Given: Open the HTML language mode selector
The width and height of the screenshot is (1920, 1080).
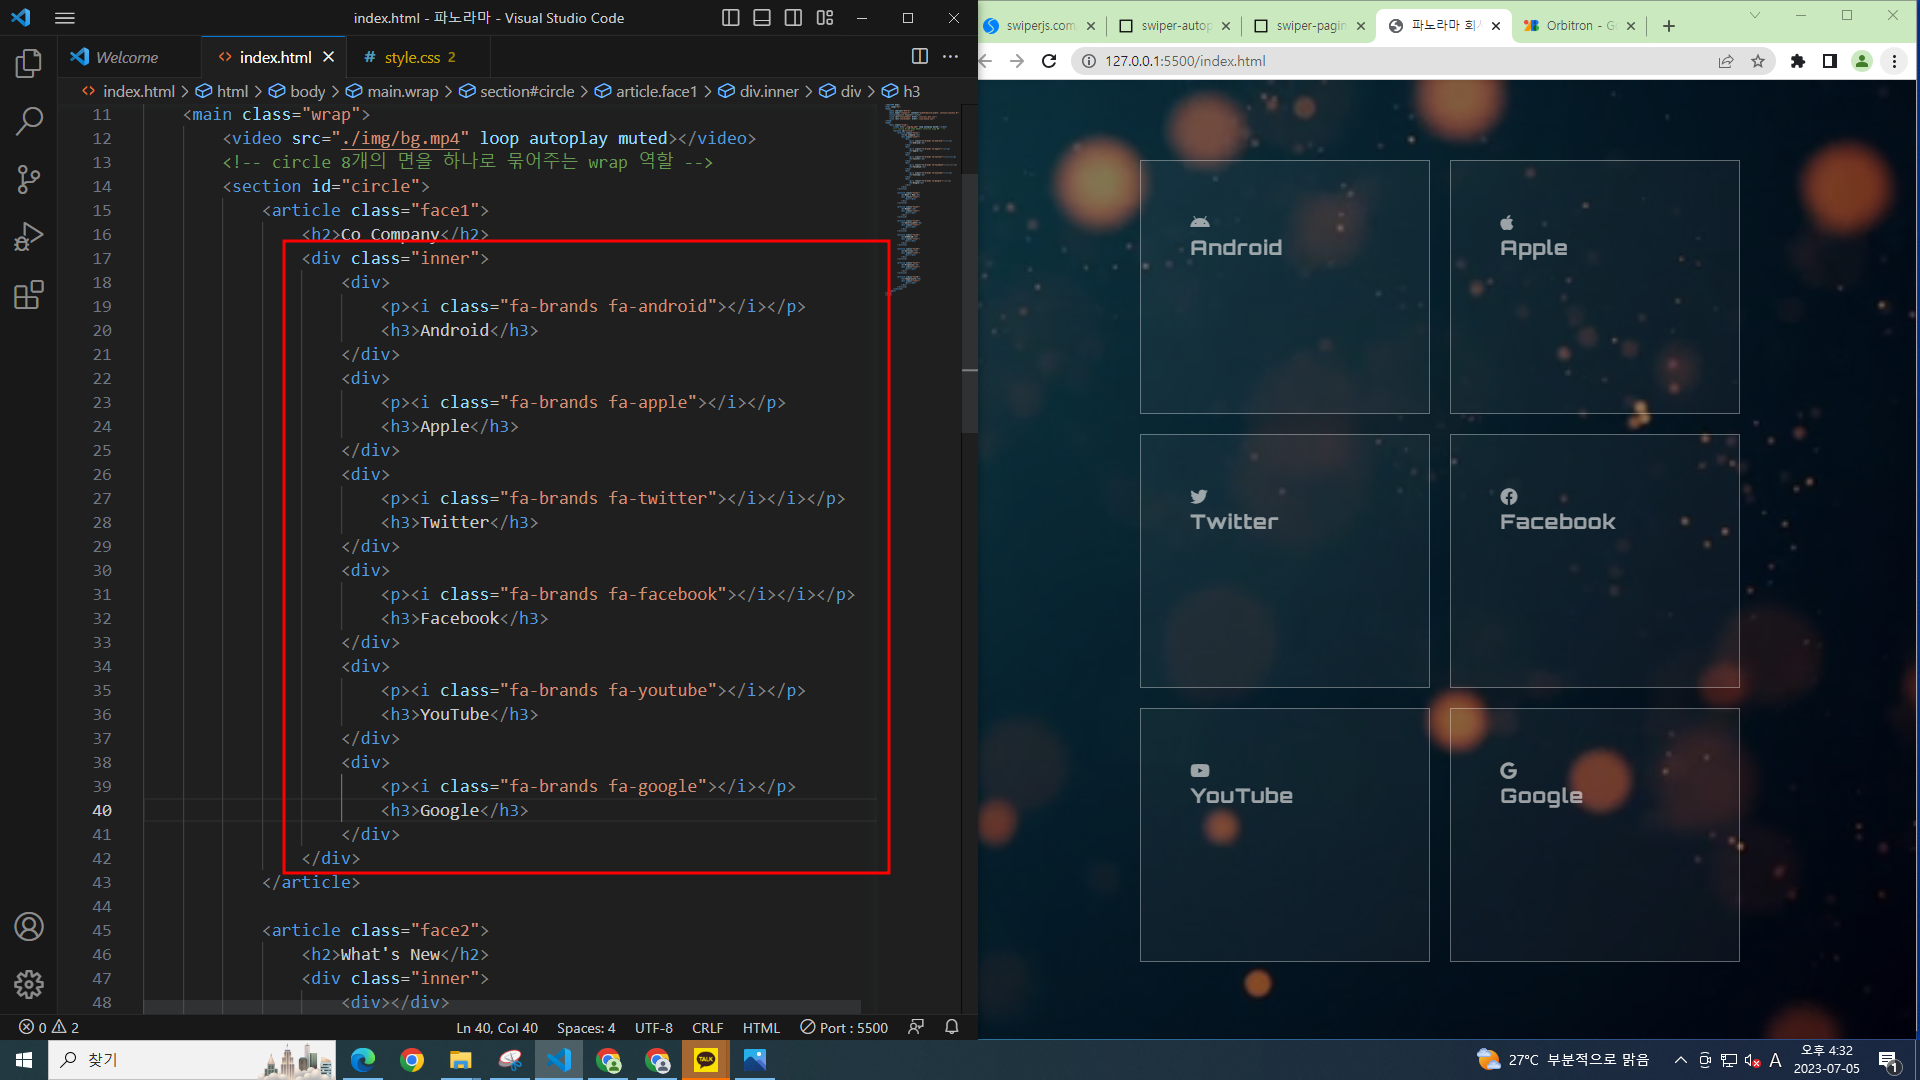Looking at the screenshot, I should (x=760, y=1027).
